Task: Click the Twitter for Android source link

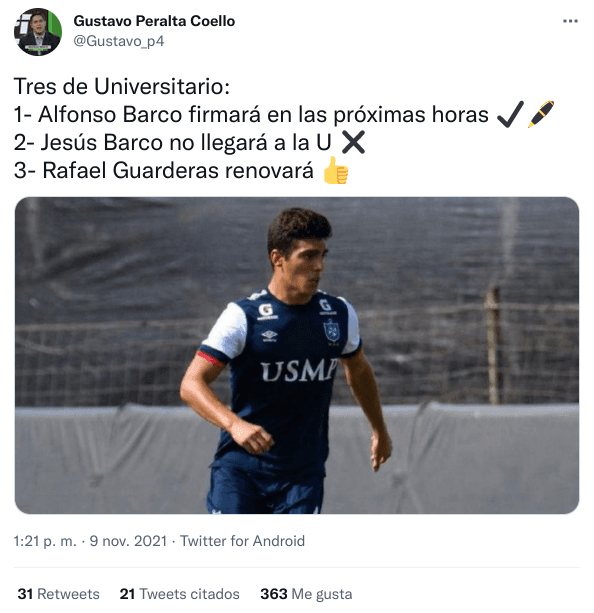Action: [x=242, y=541]
